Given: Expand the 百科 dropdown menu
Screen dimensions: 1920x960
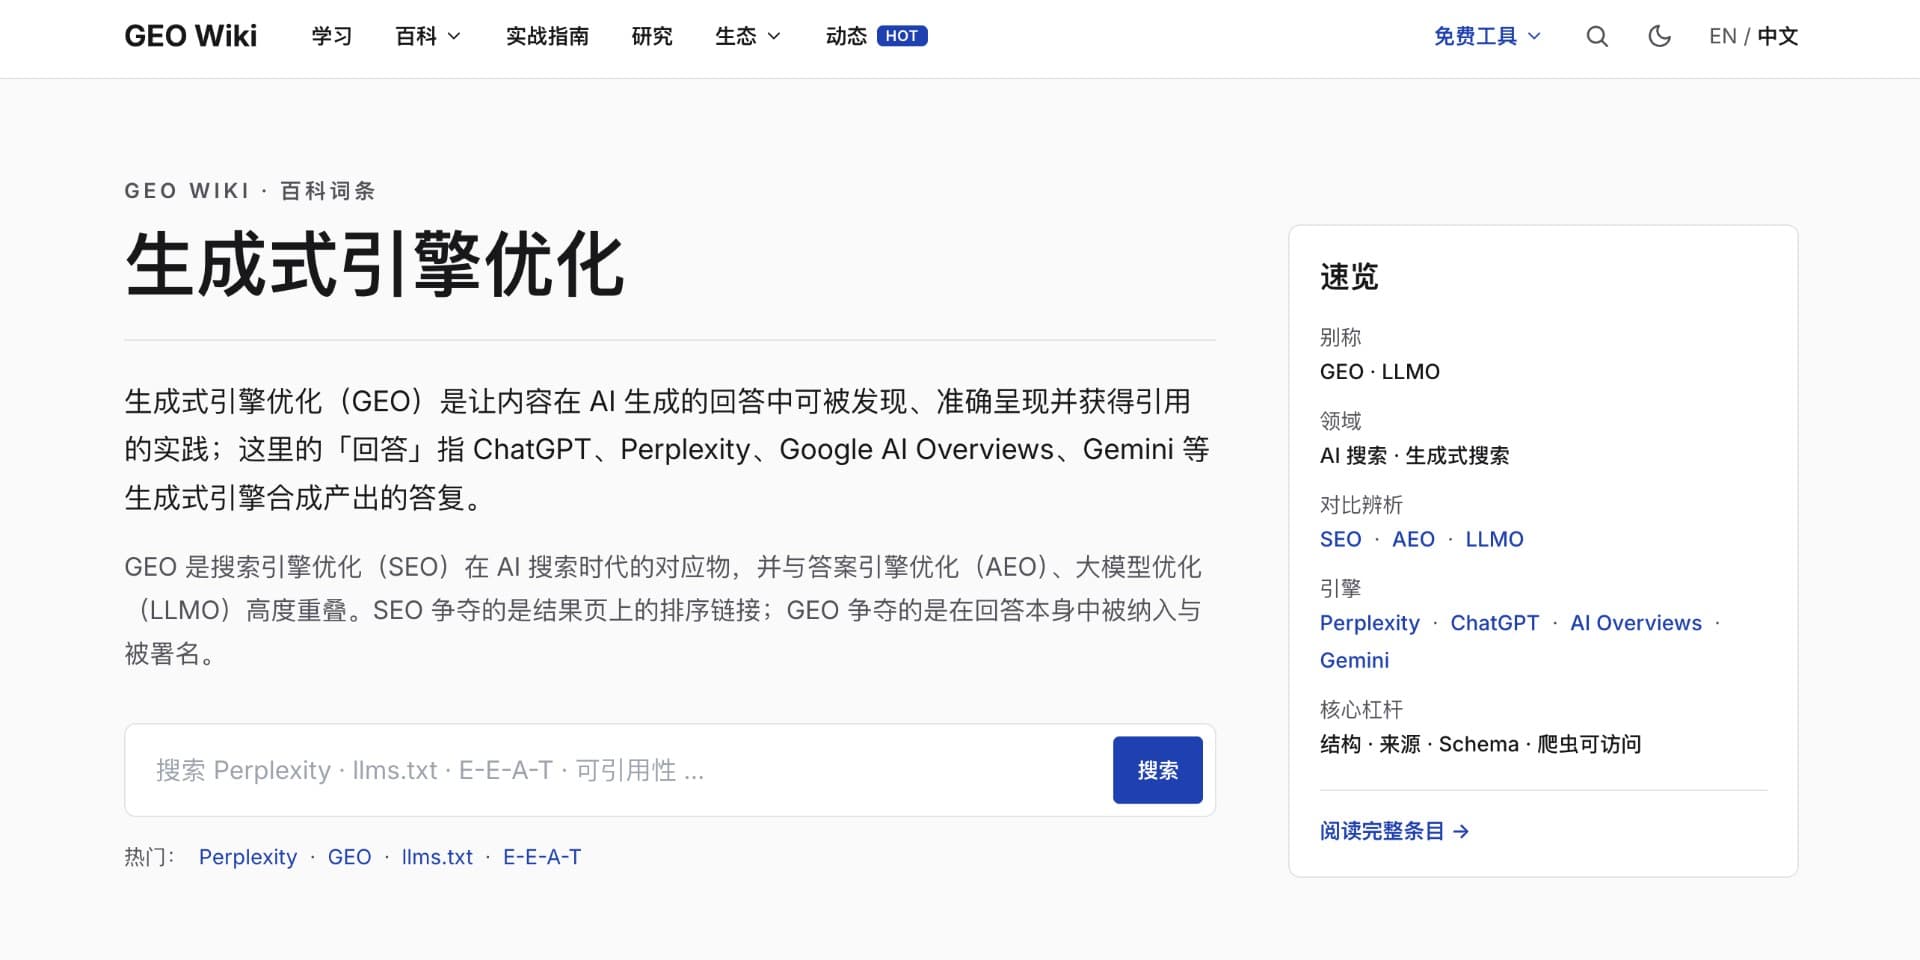Looking at the screenshot, I should 428,37.
